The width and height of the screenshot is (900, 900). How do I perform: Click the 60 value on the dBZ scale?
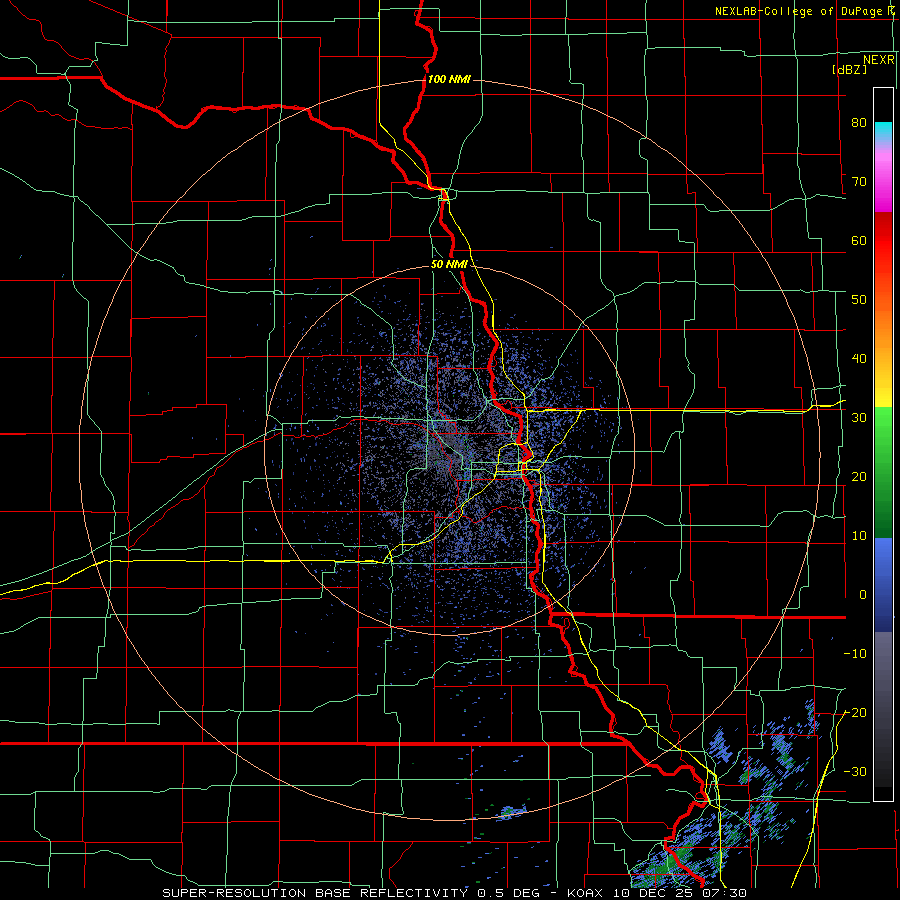pyautogui.click(x=859, y=240)
